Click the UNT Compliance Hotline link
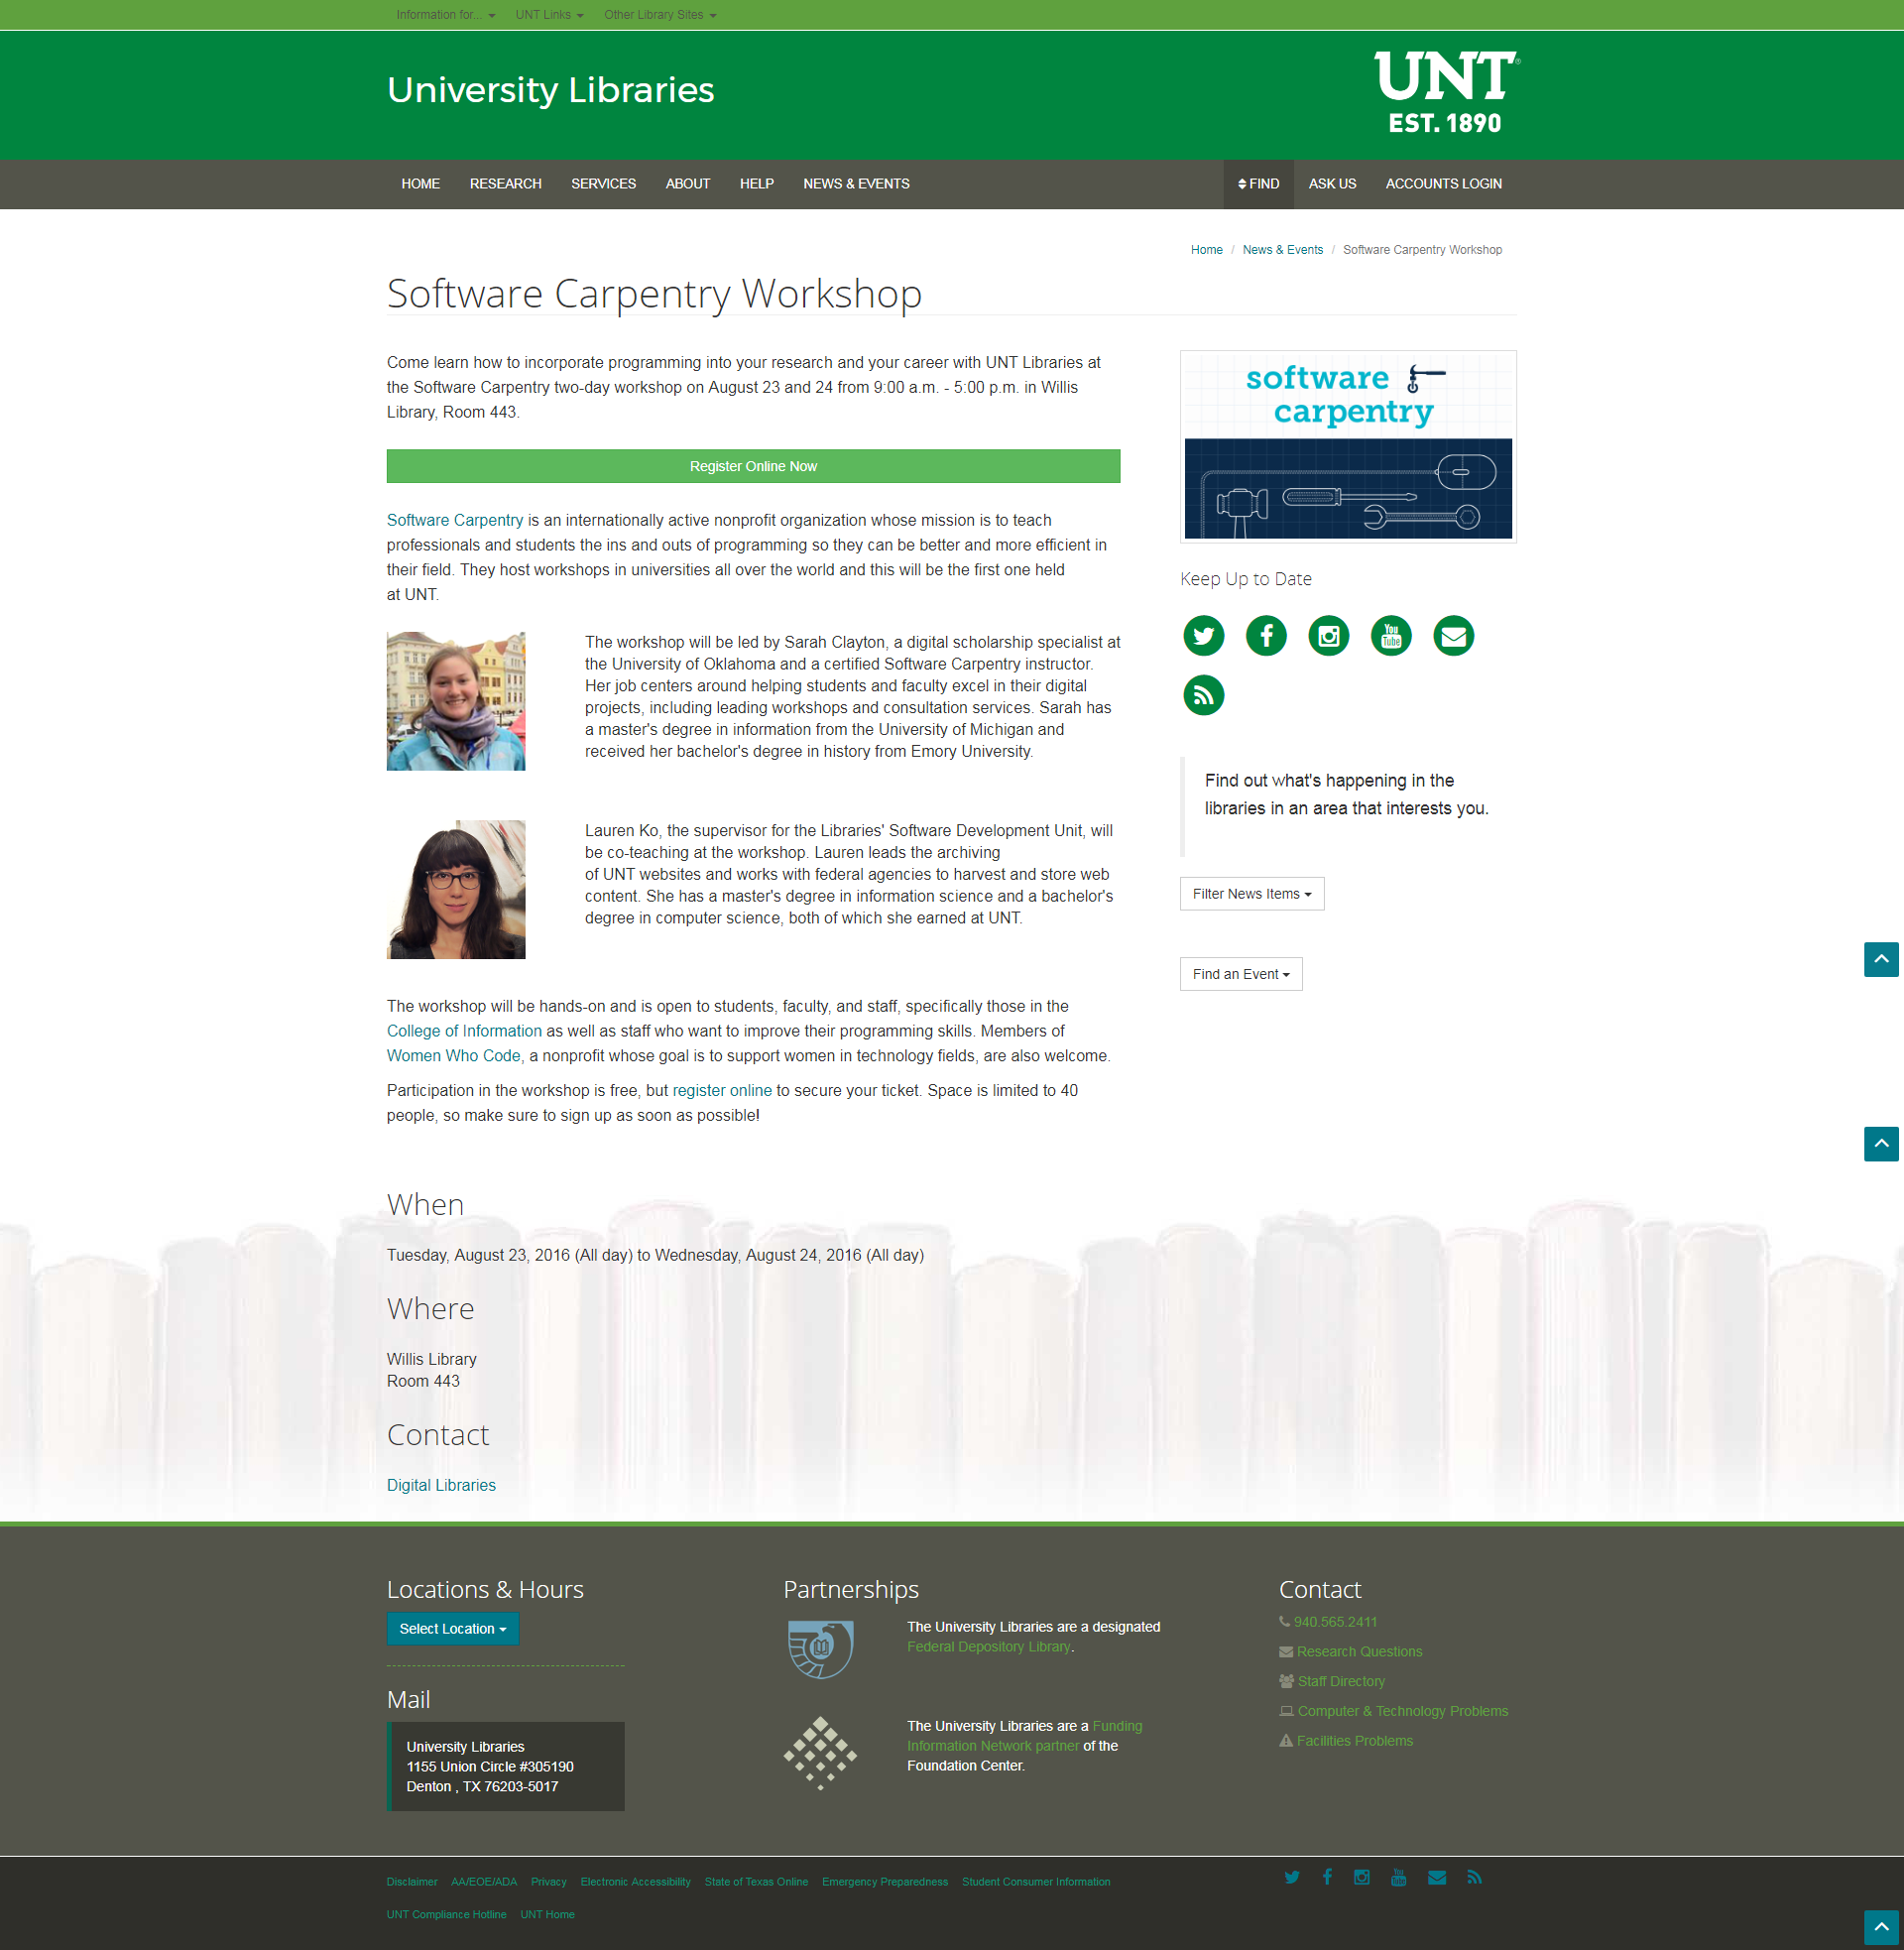This screenshot has width=1904, height=1950. (x=447, y=1915)
